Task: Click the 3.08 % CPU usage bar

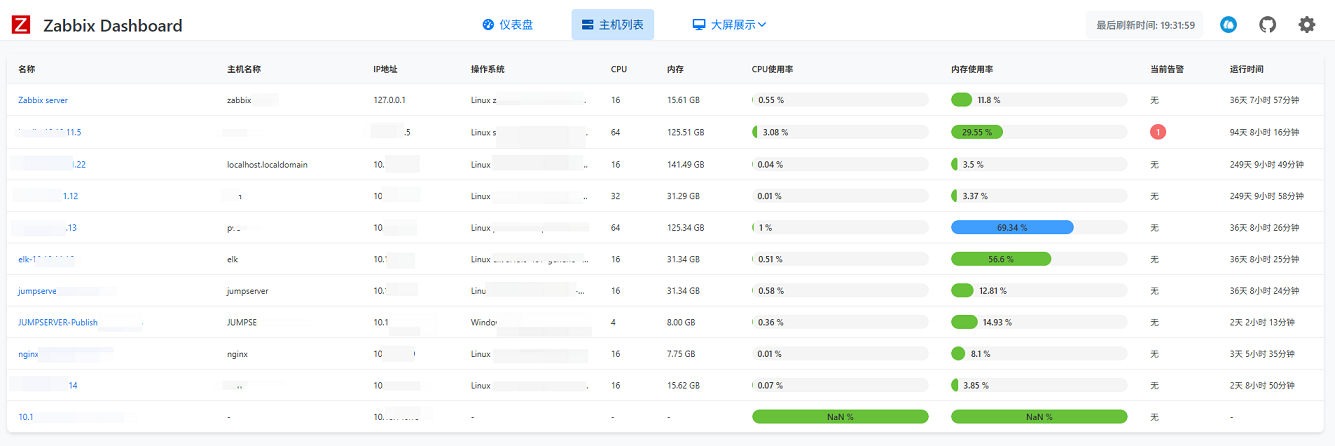Action: [x=840, y=132]
